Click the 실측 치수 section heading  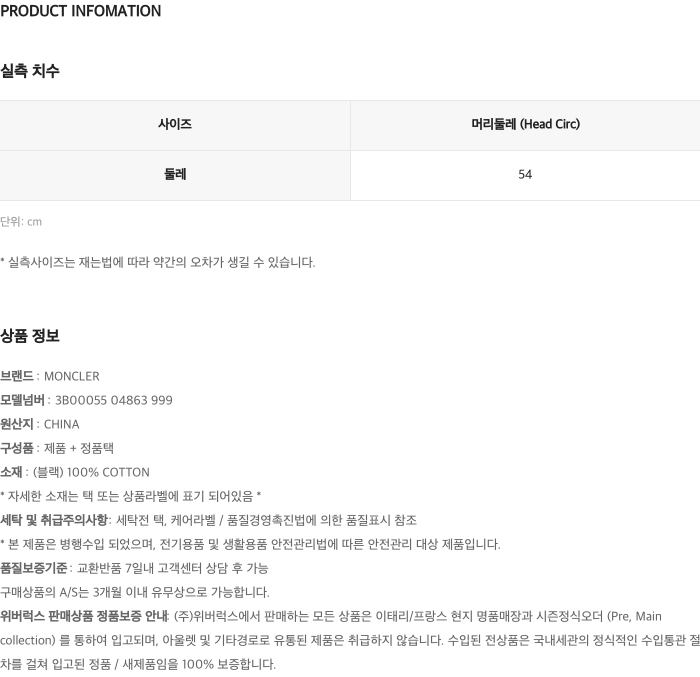[30, 71]
